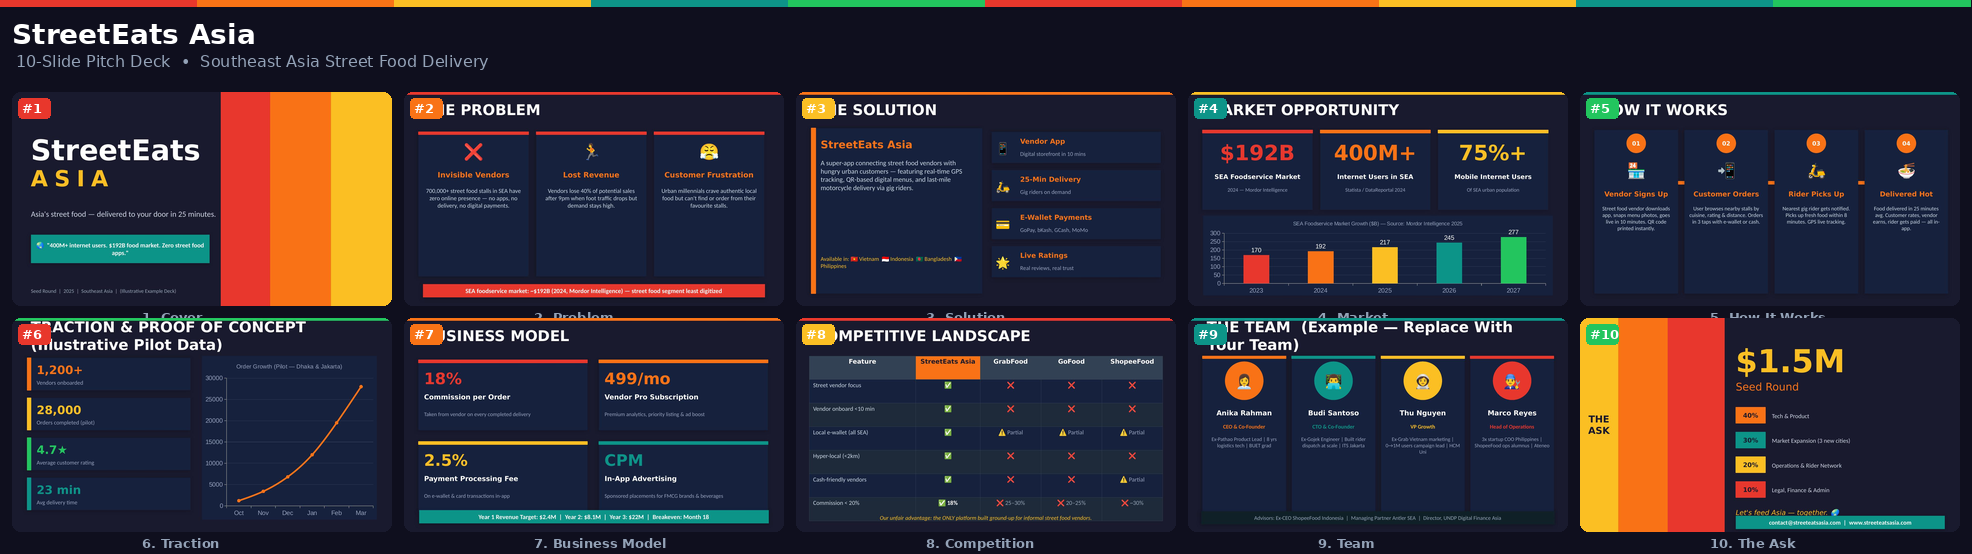The image size is (1972, 554).
Task: Open the StreetEats Asia cover slide thumbnail
Action: 202,199
